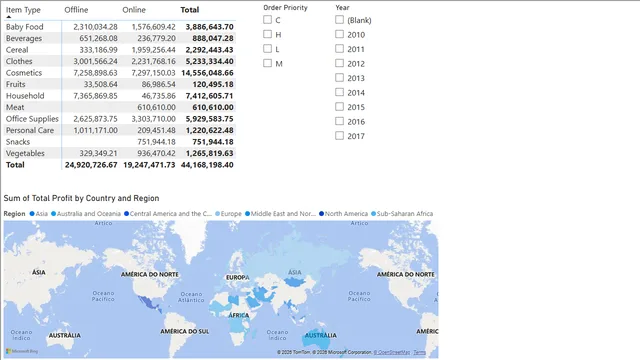
Task: Click Household offline value 7,365,869.85
Action: click(95, 96)
